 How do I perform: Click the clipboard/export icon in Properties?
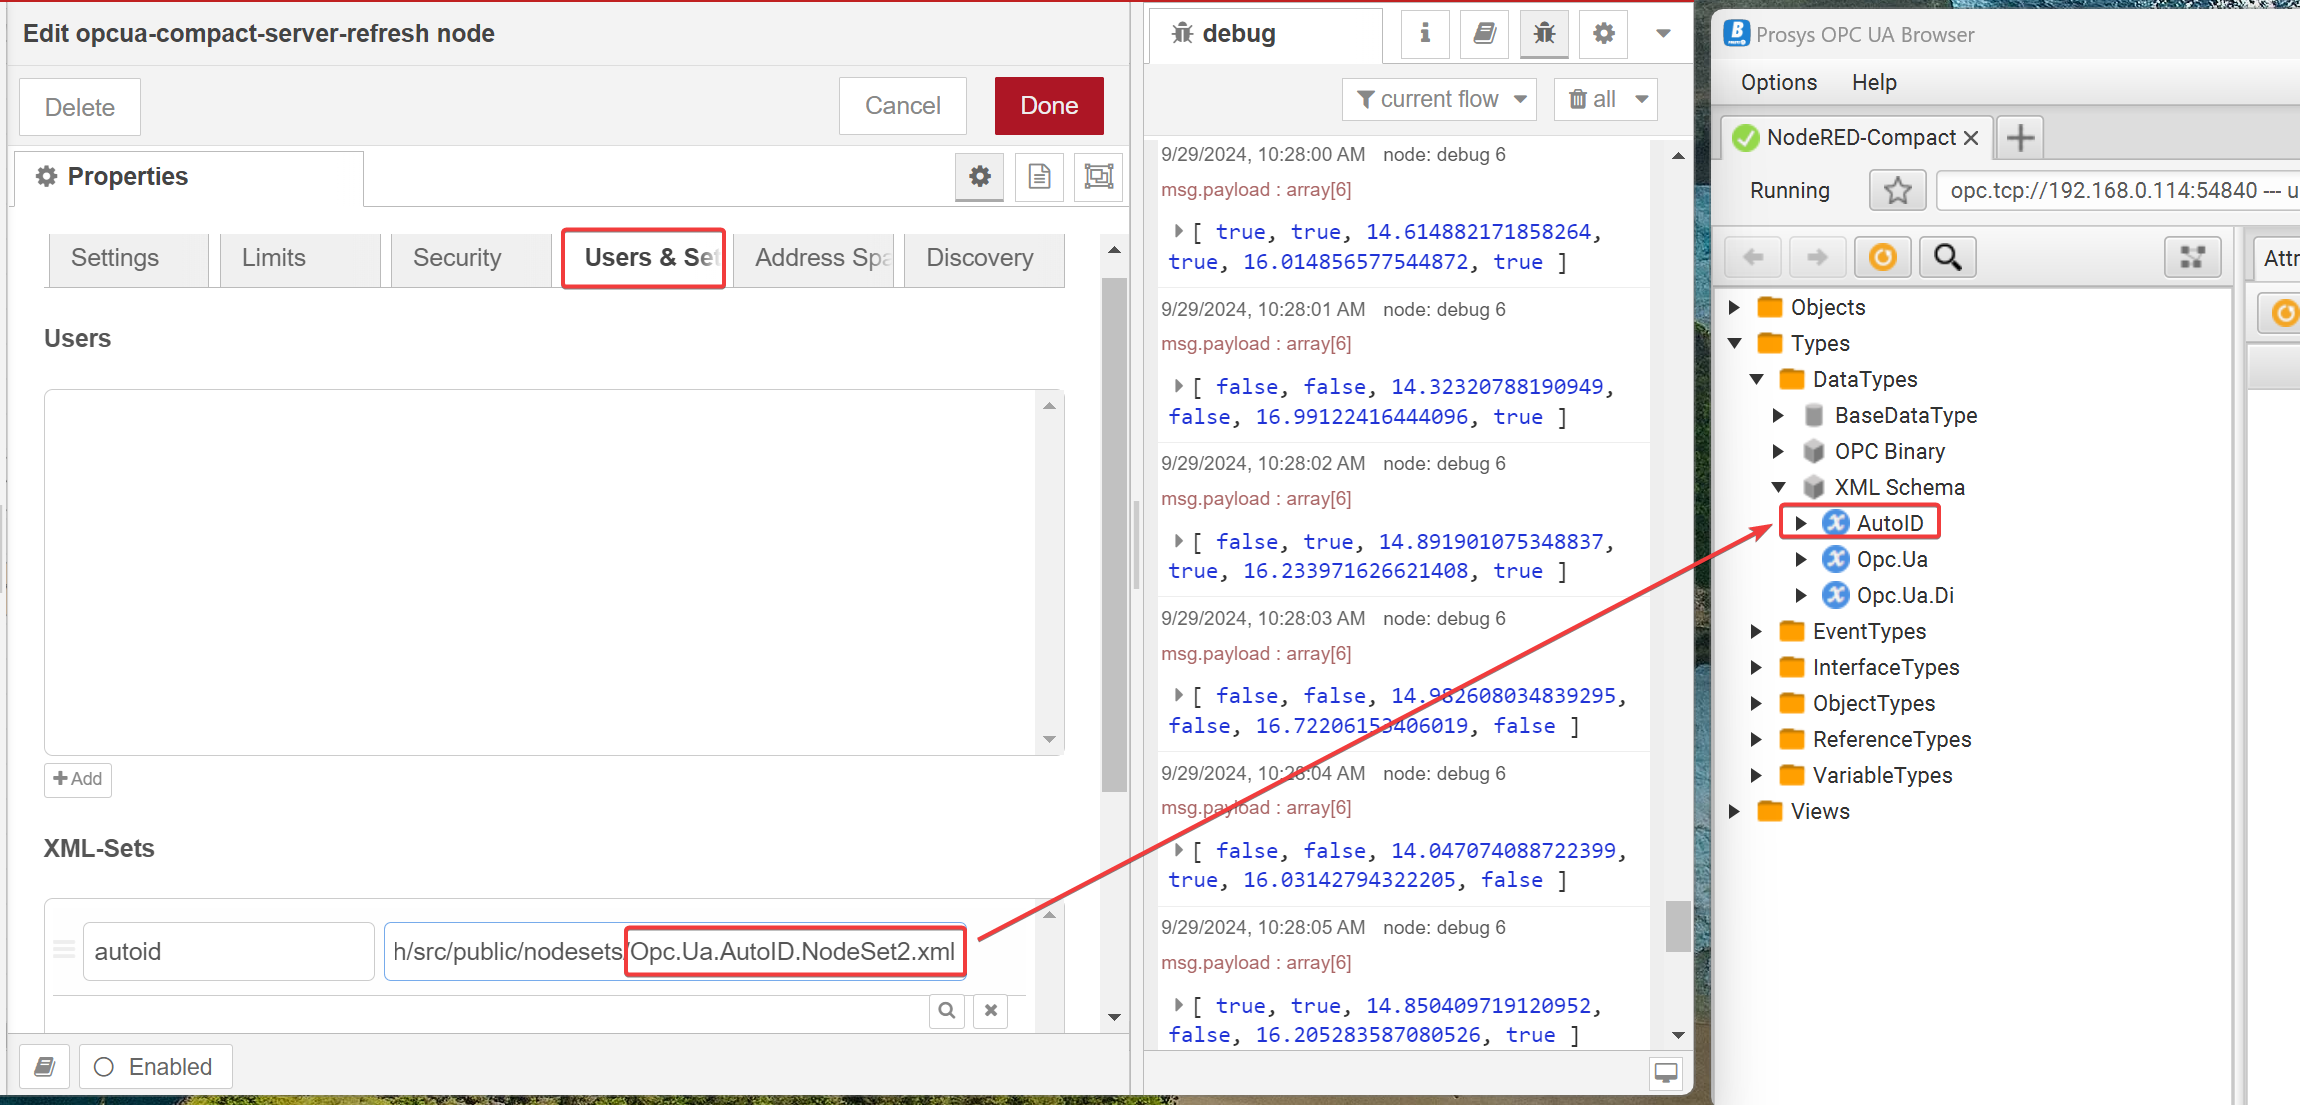[1040, 176]
